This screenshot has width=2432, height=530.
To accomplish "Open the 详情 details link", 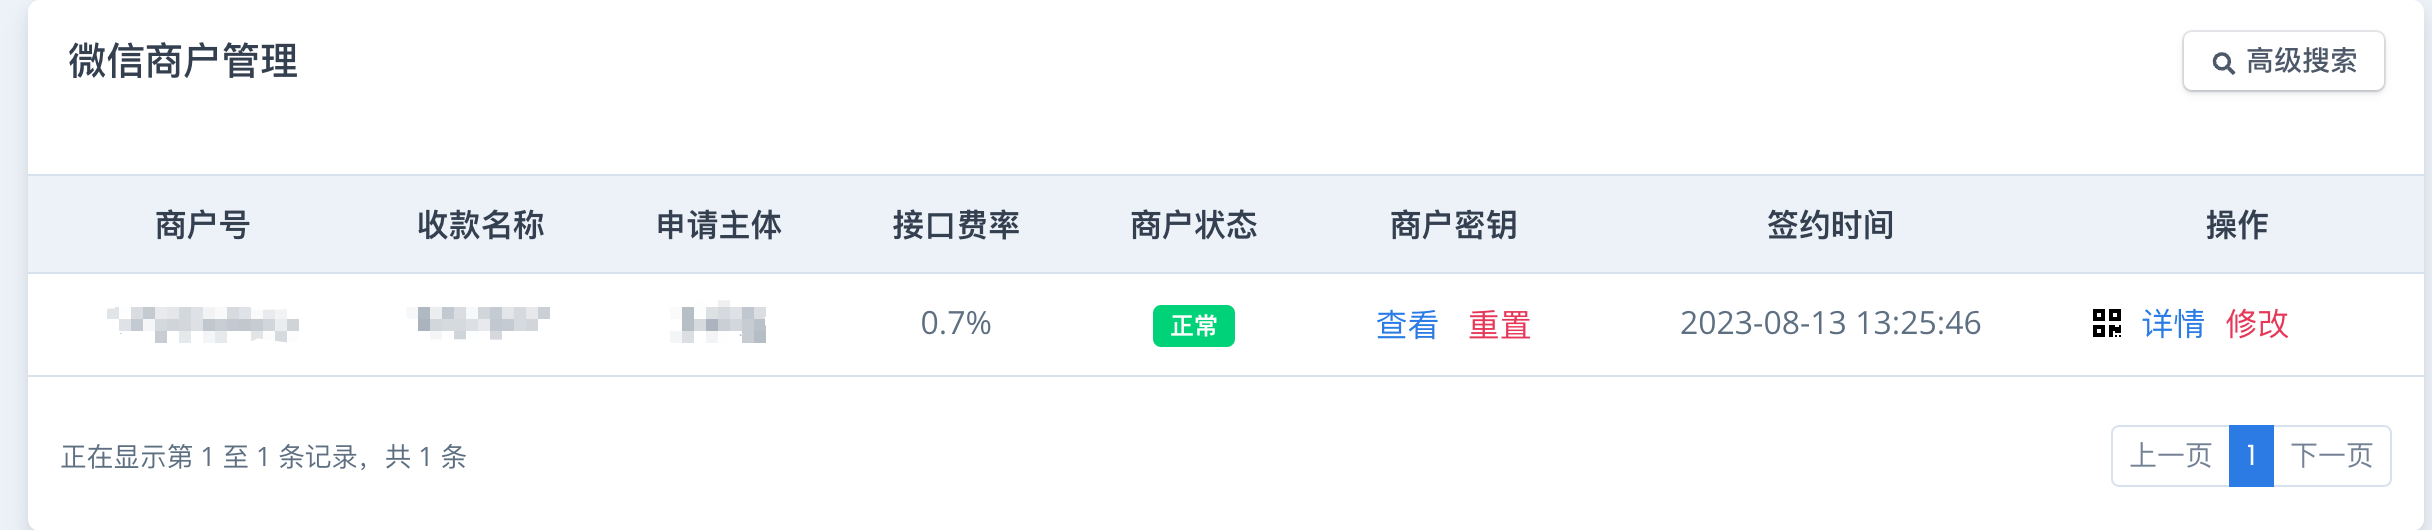I will click(x=2173, y=324).
